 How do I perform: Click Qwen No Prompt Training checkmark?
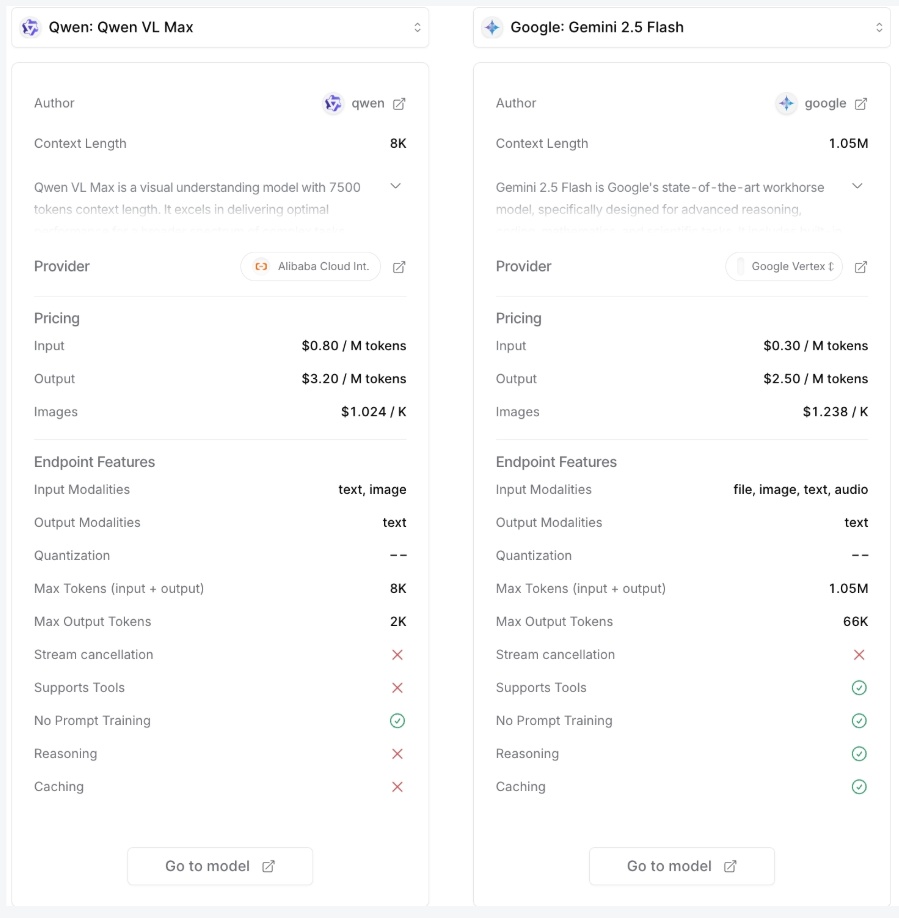(397, 721)
